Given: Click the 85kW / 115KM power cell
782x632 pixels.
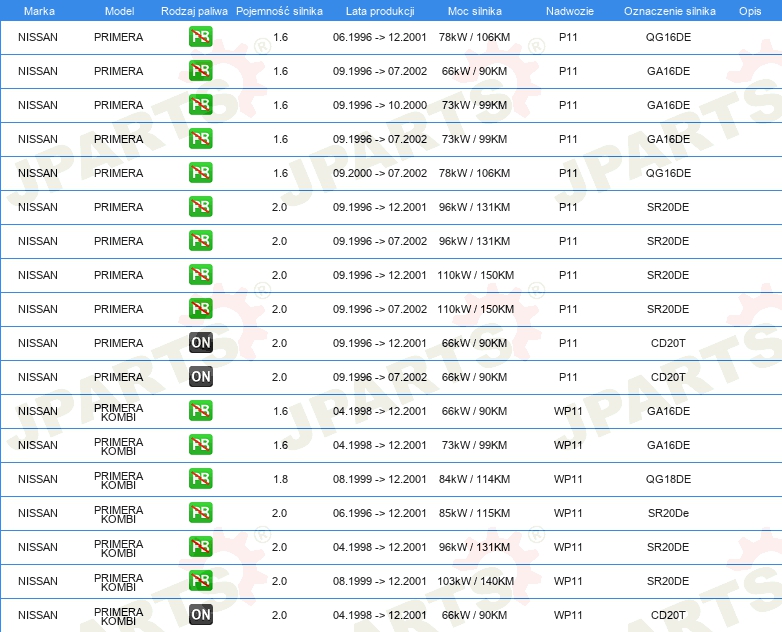Looking at the screenshot, I should point(474,513).
